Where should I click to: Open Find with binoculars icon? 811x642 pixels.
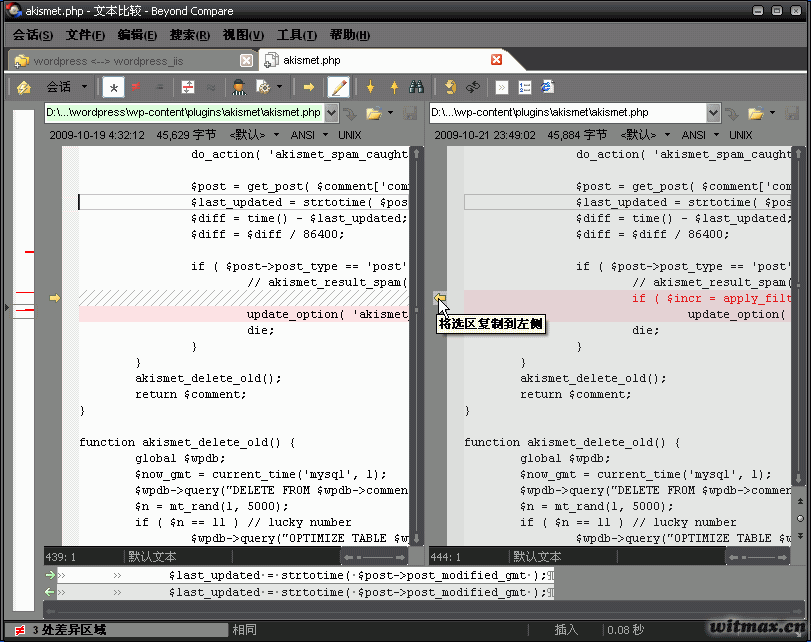coord(416,87)
